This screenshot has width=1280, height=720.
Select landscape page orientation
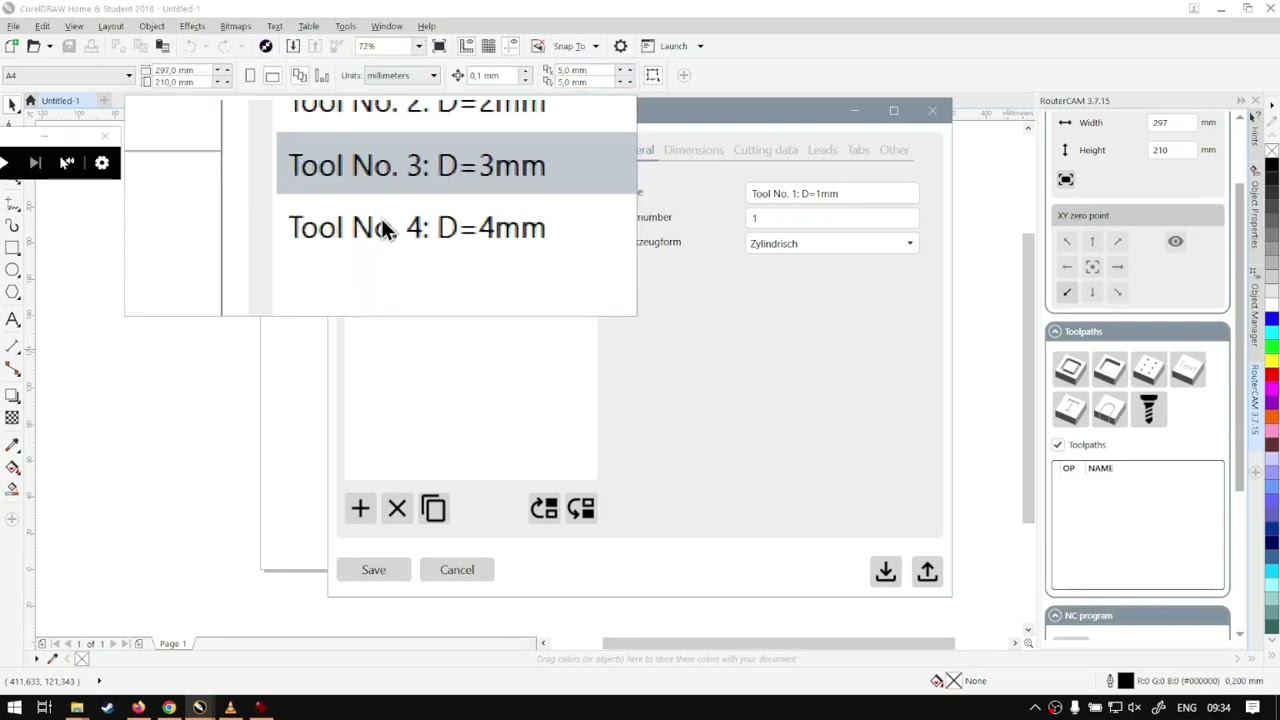[x=272, y=75]
